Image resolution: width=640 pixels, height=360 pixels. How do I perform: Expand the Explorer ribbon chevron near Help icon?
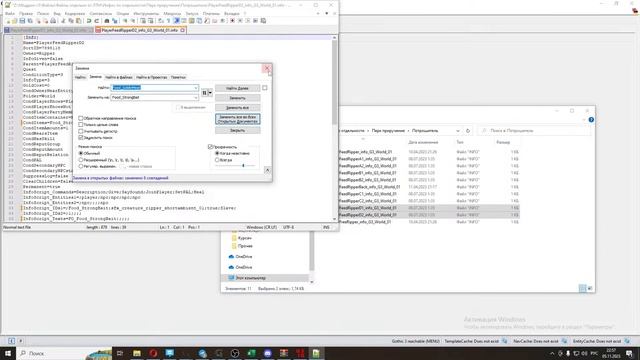[584, 120]
